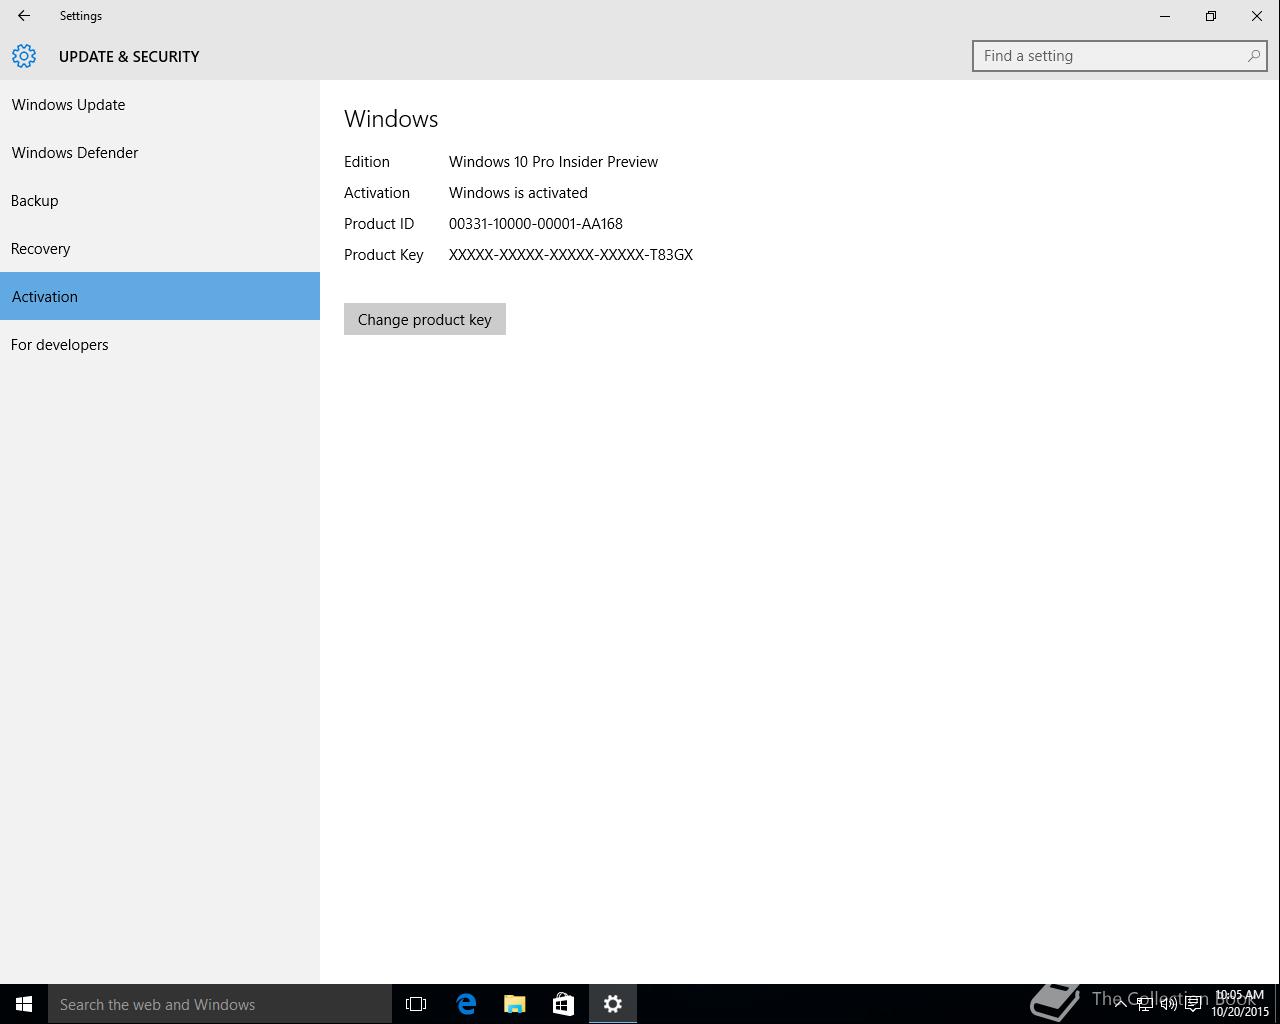Open File Explorer from taskbar
Screen dimensions: 1280x1024
tap(515, 1004)
